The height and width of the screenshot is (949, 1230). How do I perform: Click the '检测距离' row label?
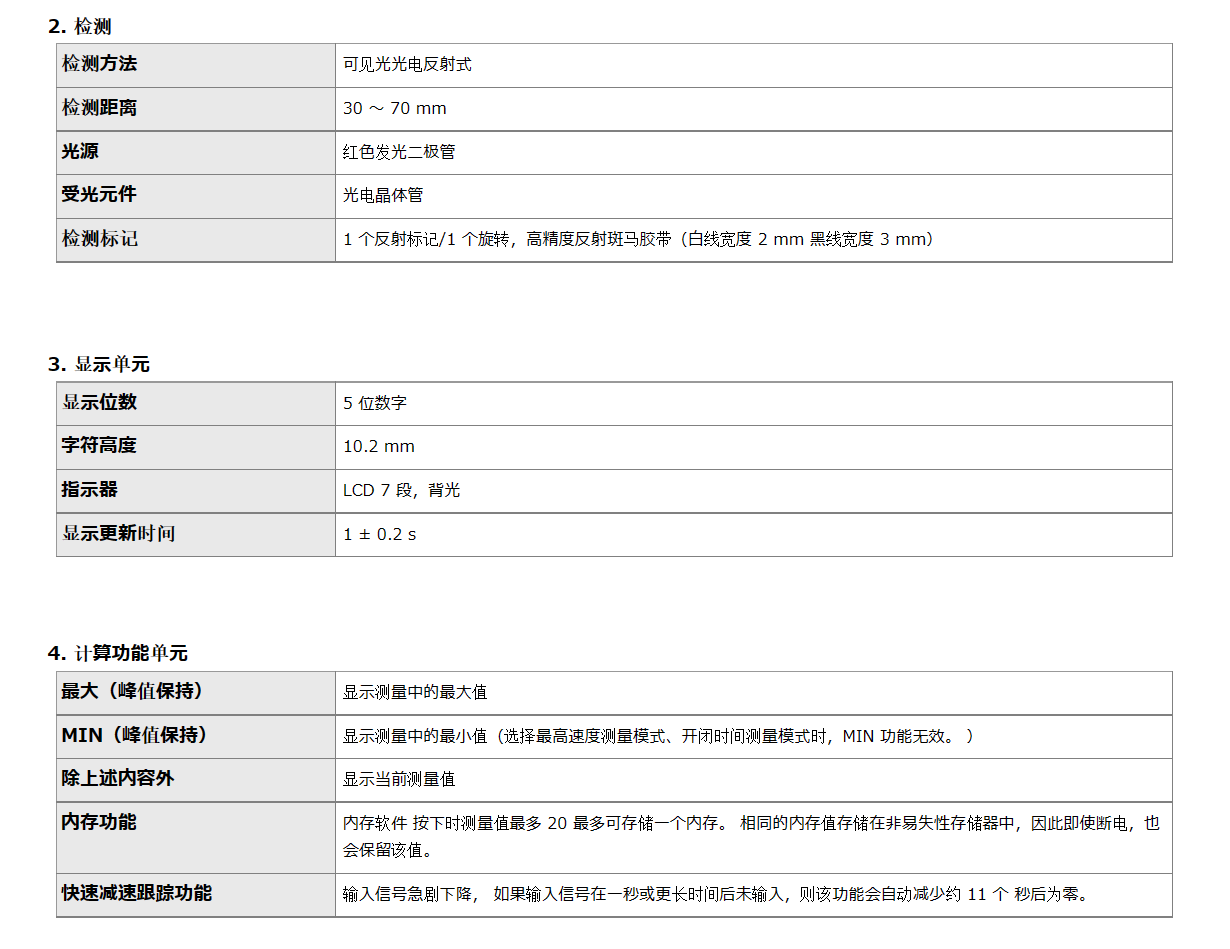(x=99, y=108)
